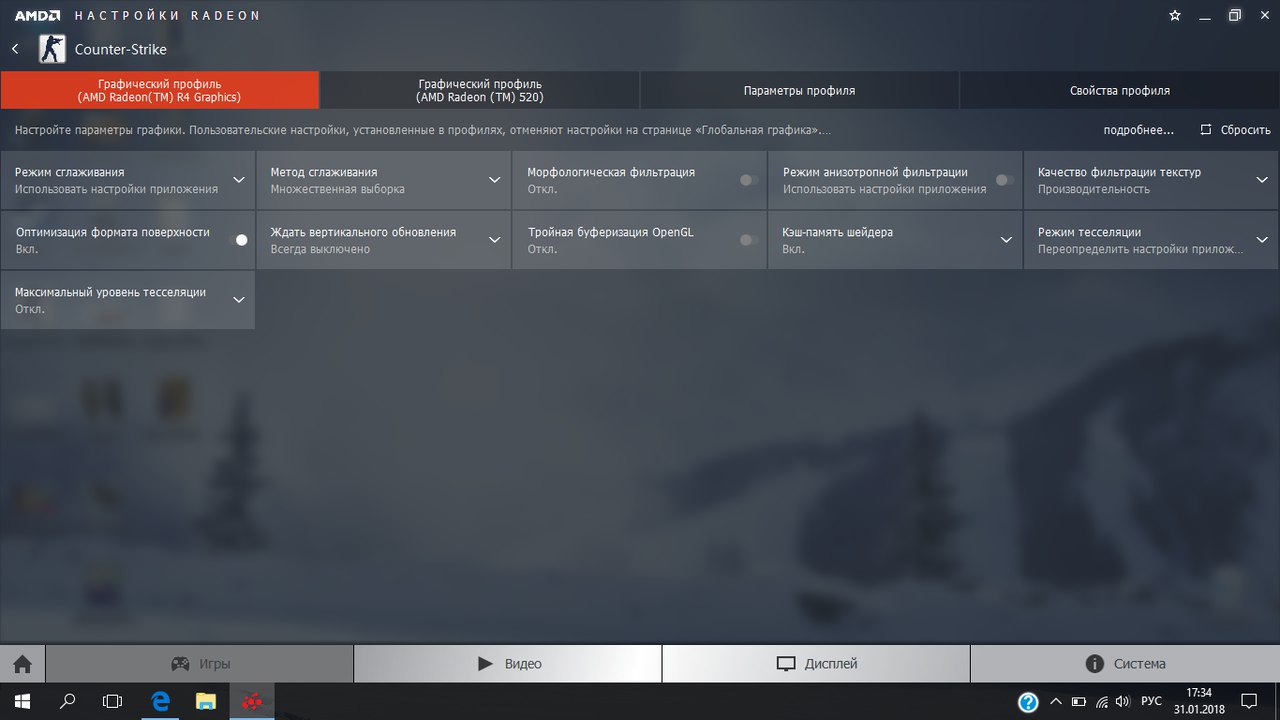Open the Параметры профиля tab

[x=800, y=90]
